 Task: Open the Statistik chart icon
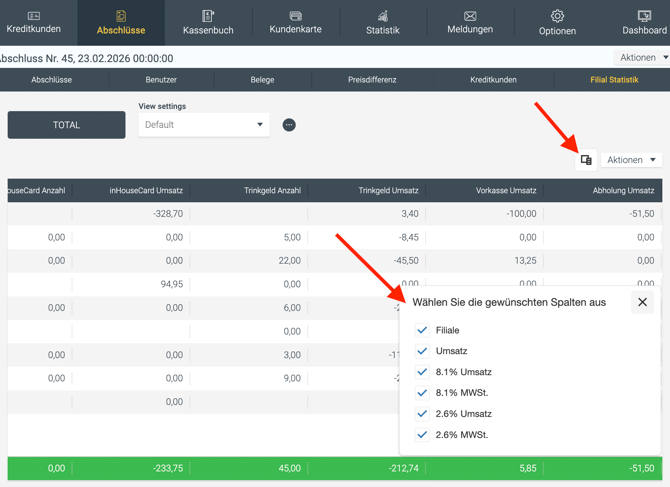[x=382, y=16]
